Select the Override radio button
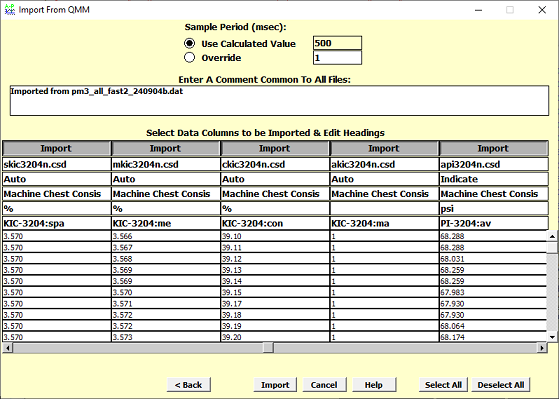Viewport: 559px width, 399px height. [x=189, y=57]
